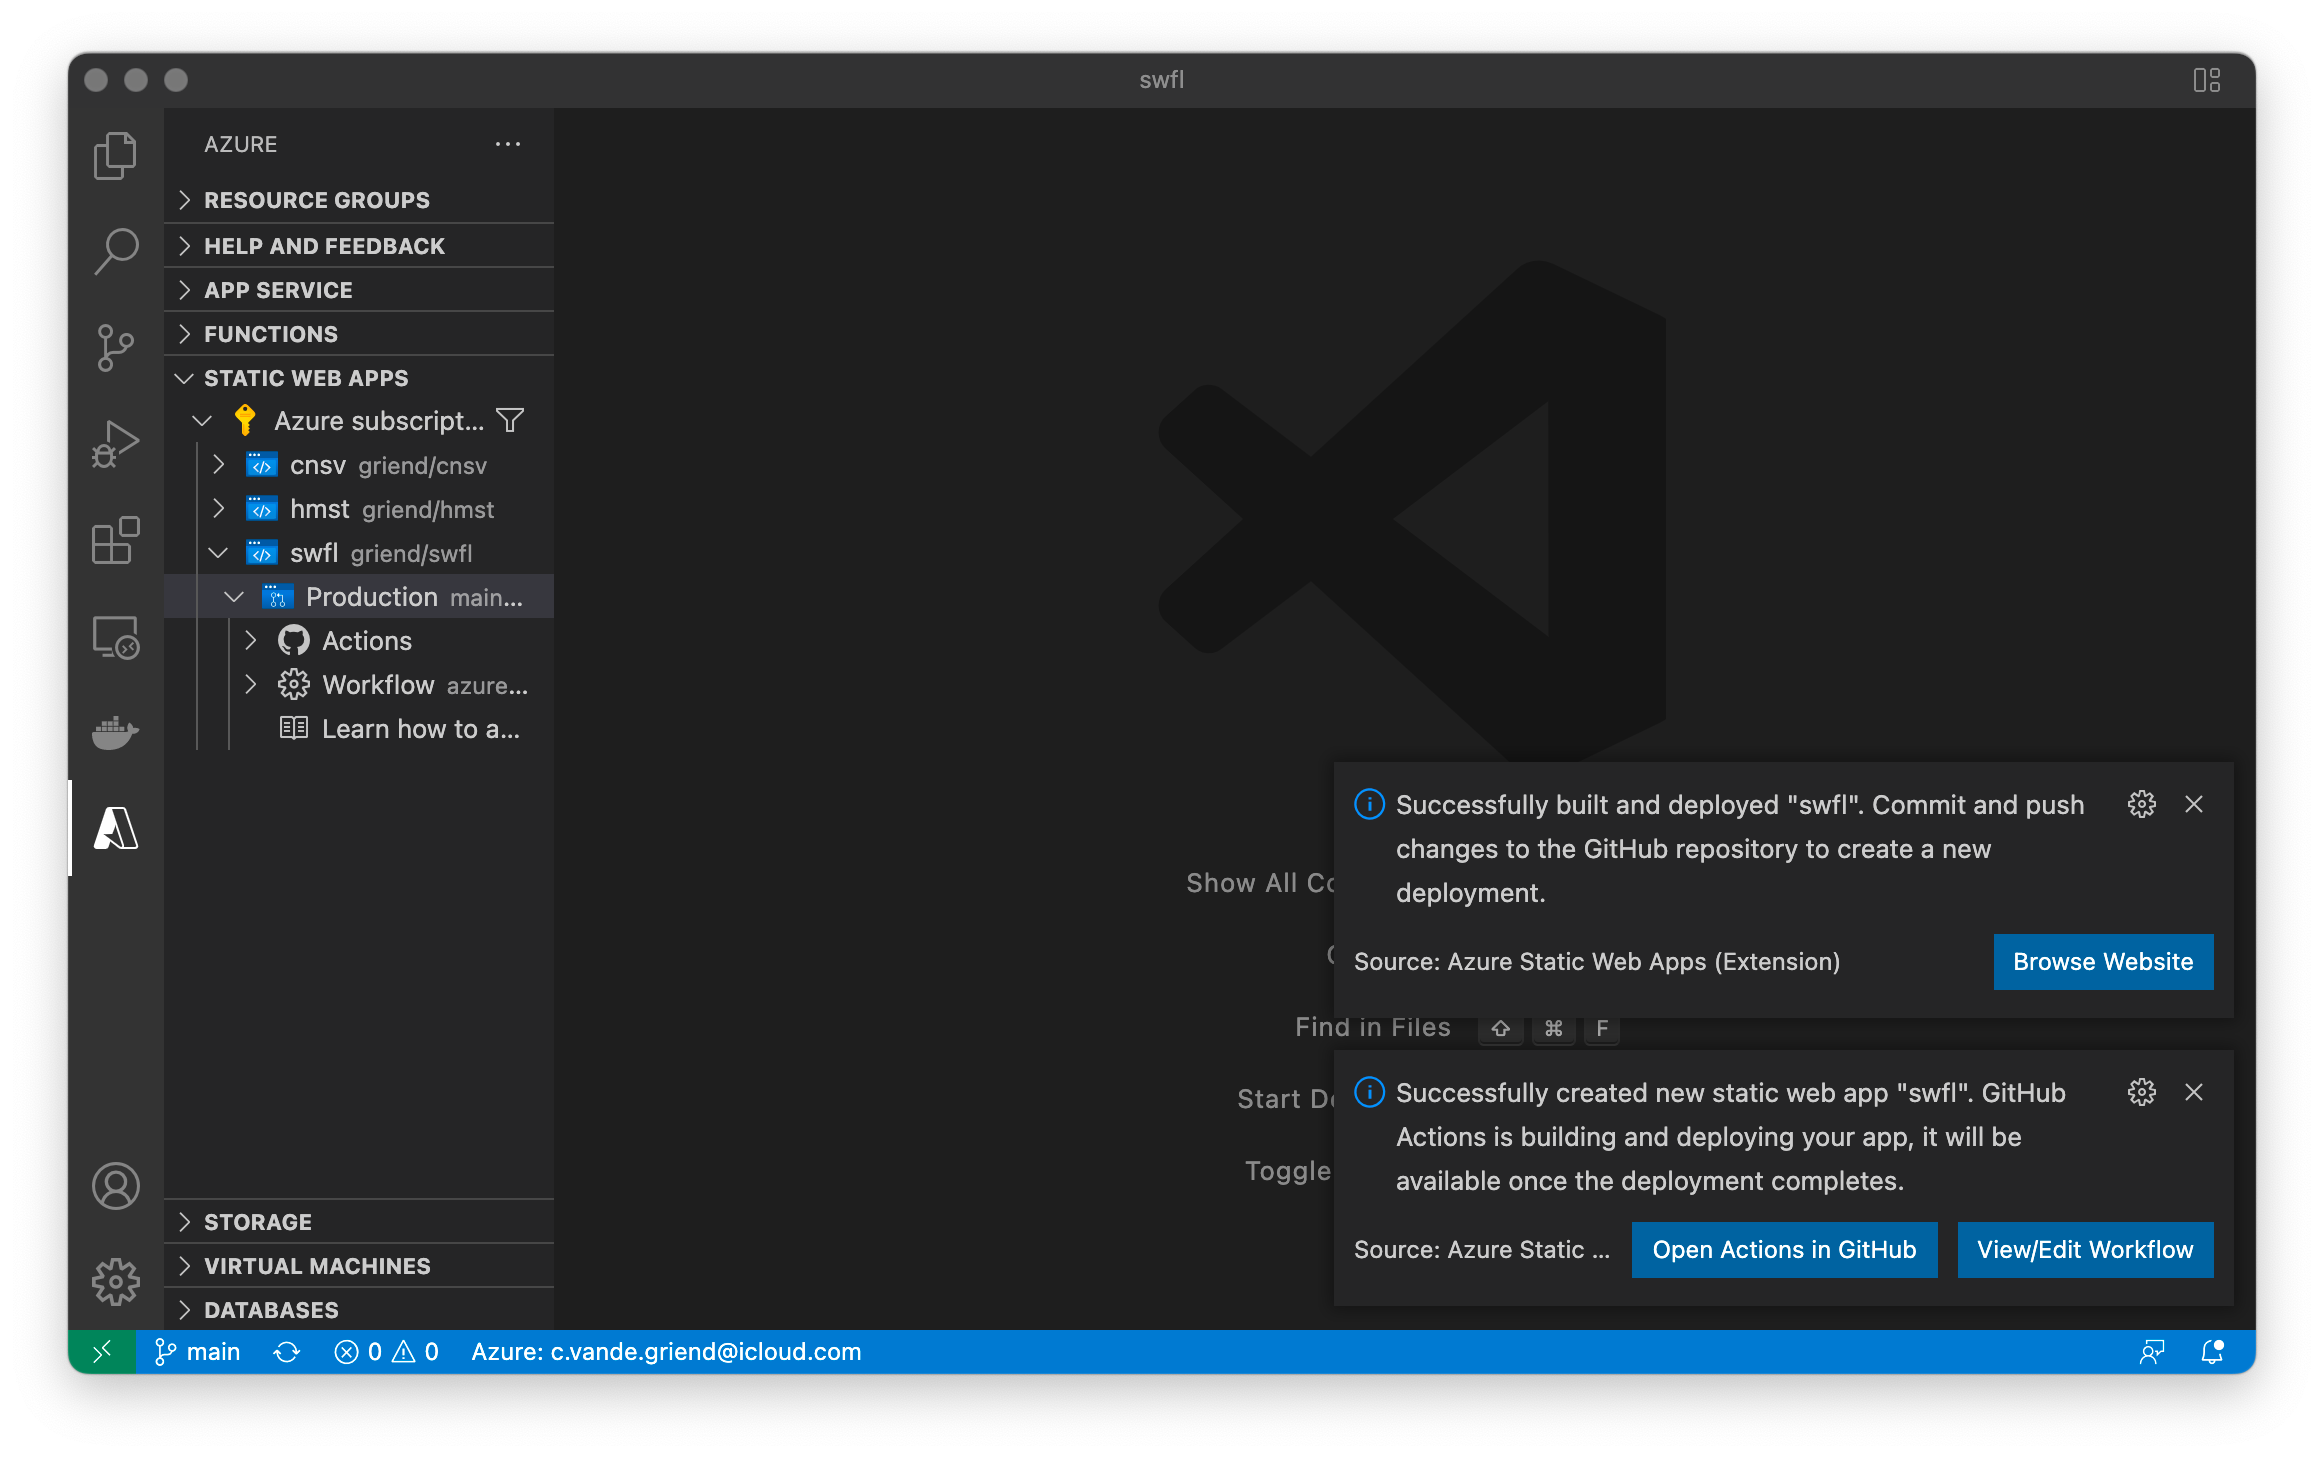Click the GitHub Actions octocat icon
Viewport: 2324px width, 1458px height.
(x=294, y=641)
